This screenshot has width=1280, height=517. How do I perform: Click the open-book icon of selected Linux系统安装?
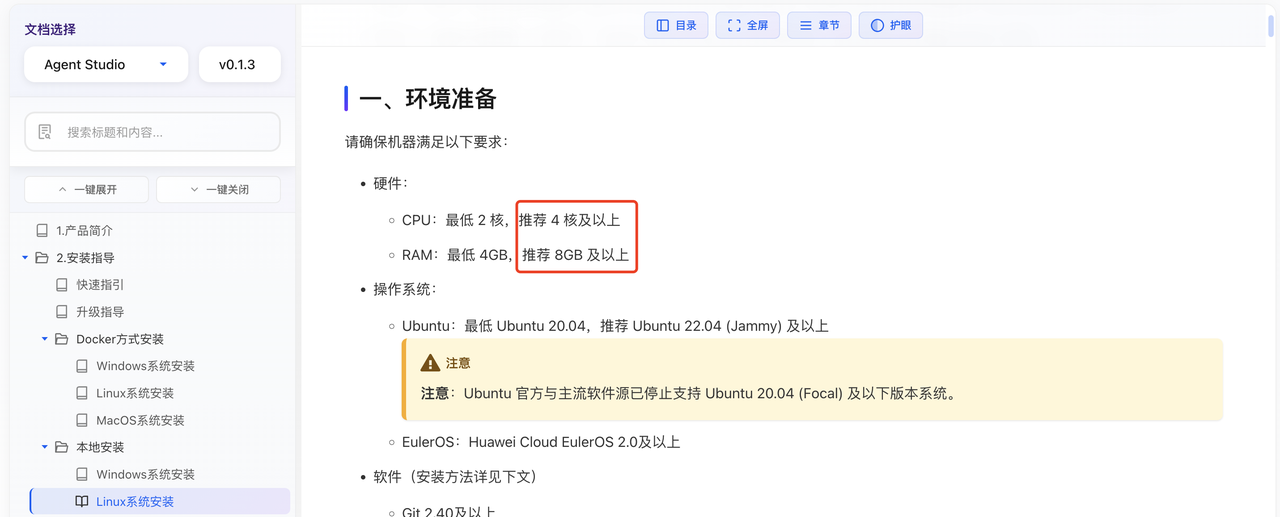point(82,501)
